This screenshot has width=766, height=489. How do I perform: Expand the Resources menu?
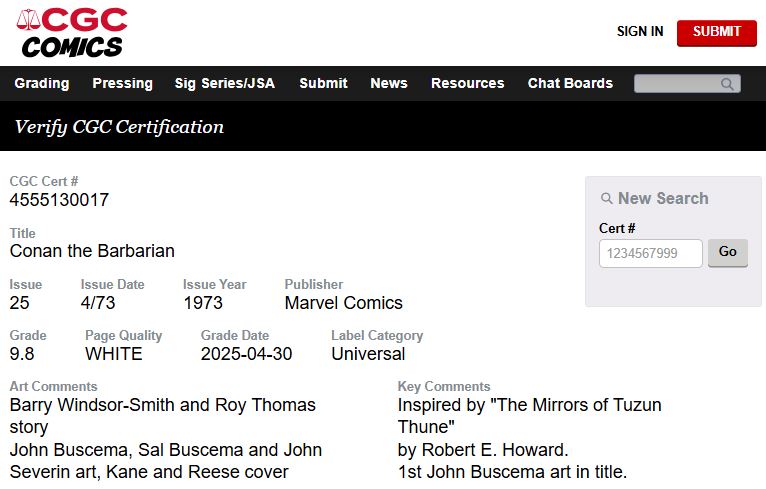pyautogui.click(x=467, y=83)
